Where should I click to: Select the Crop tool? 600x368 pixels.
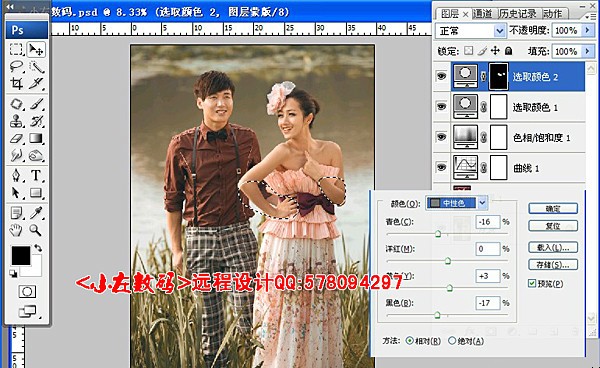tap(16, 83)
